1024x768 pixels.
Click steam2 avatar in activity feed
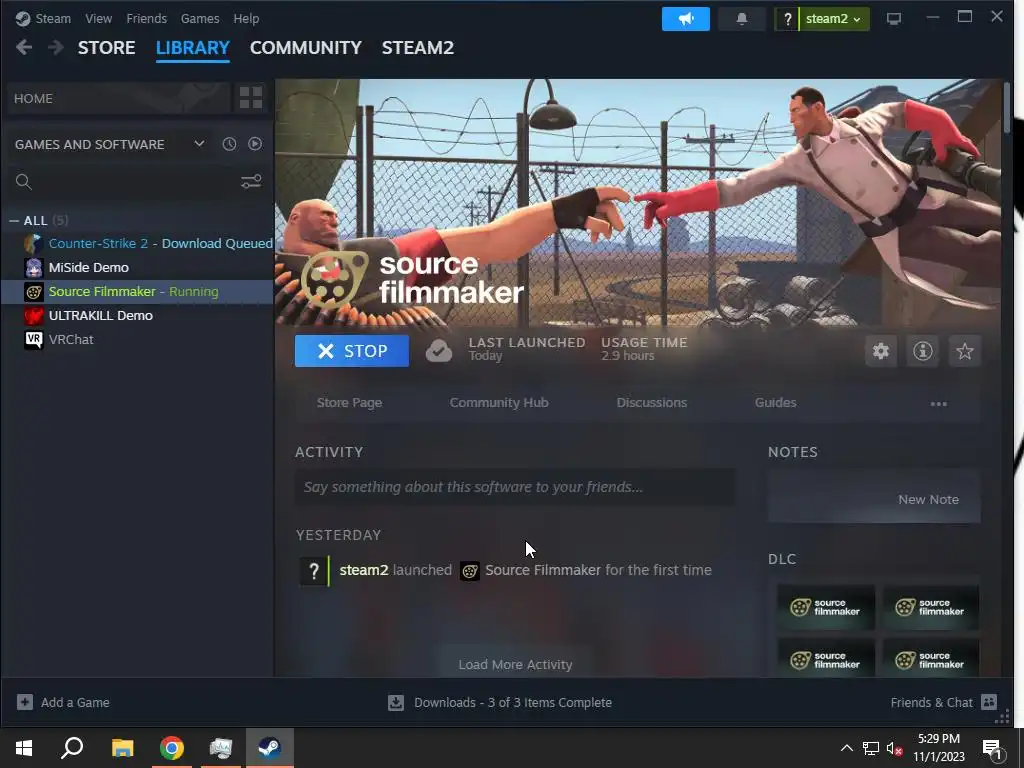(314, 570)
